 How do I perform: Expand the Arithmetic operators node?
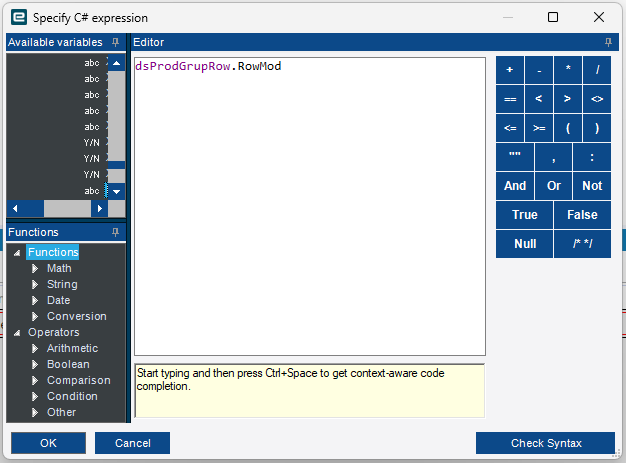(x=35, y=348)
